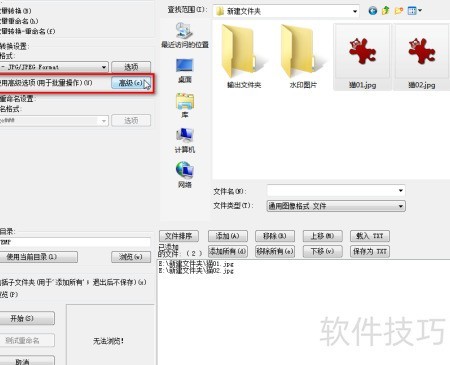Select the 输出文件夹 folder
450x365 pixels.
pyautogui.click(x=244, y=57)
